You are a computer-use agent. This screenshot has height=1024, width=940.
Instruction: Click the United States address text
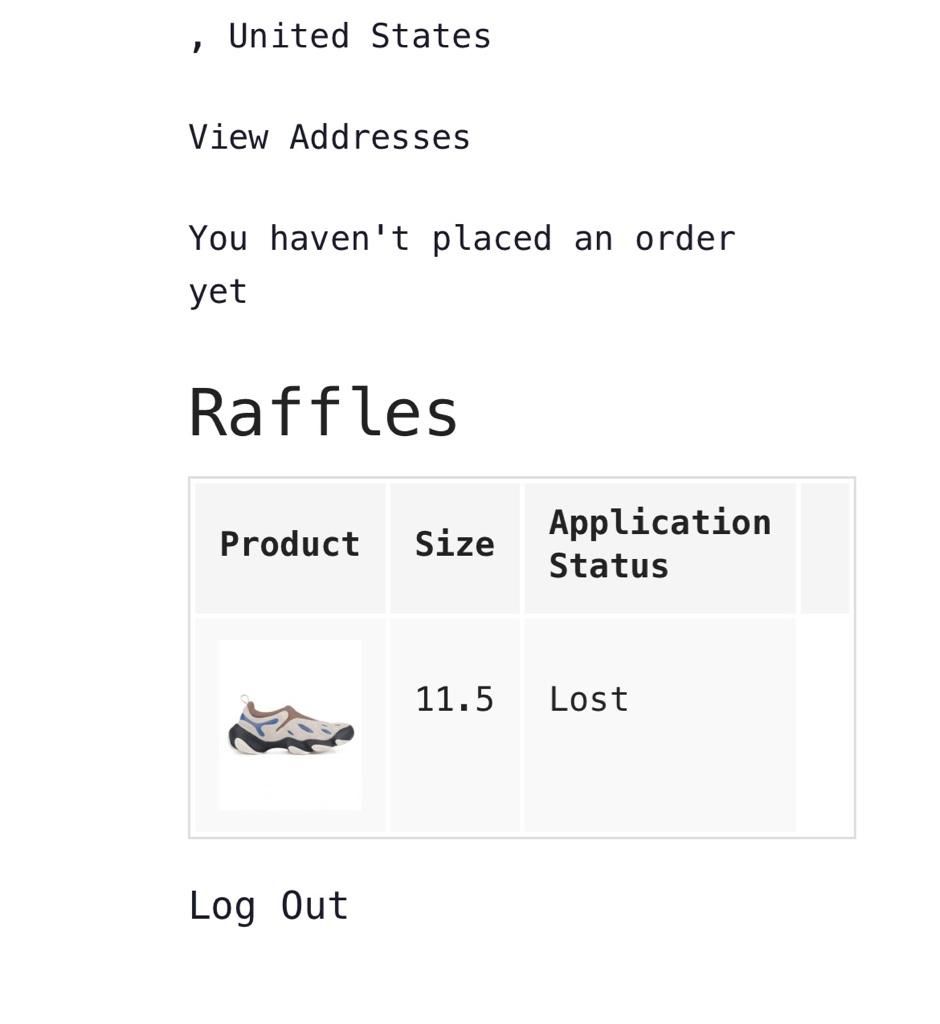coord(359,37)
